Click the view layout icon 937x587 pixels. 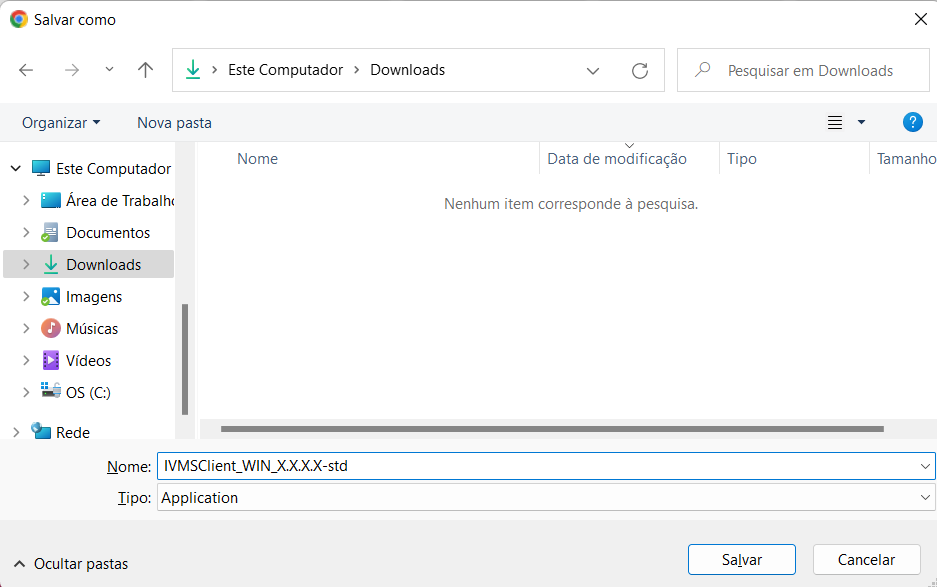(x=835, y=122)
